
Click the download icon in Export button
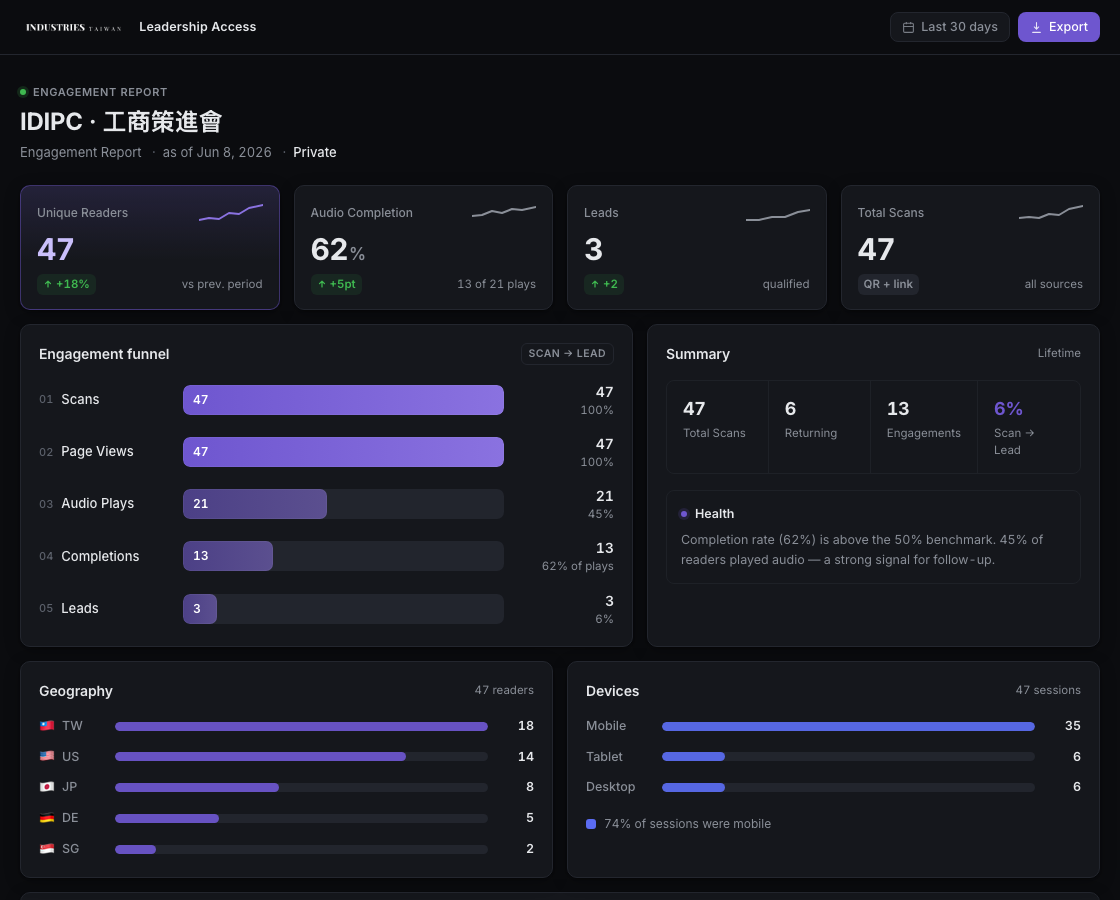(1036, 27)
